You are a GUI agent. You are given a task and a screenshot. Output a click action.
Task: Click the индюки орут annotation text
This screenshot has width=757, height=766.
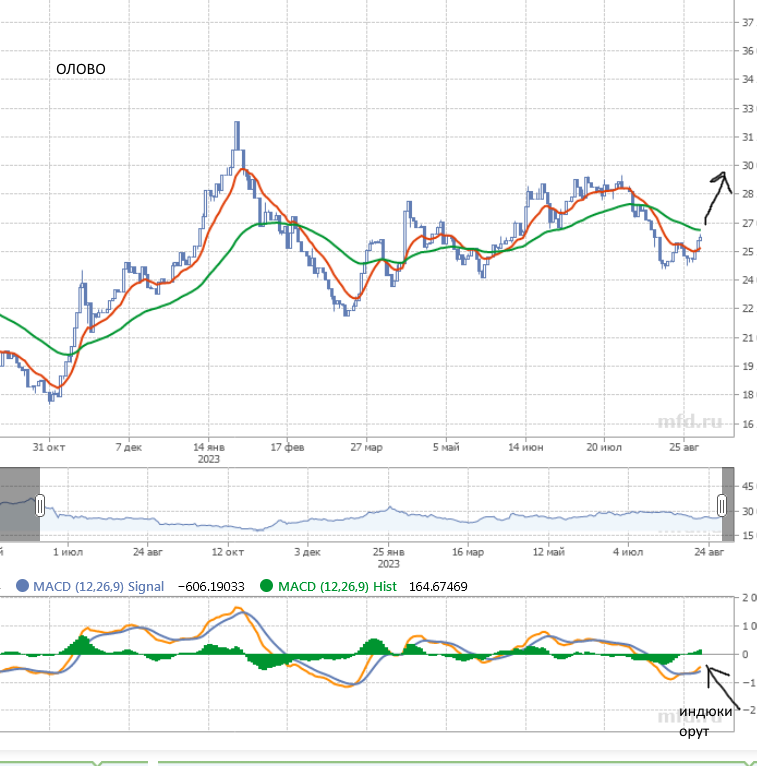(x=705, y=721)
